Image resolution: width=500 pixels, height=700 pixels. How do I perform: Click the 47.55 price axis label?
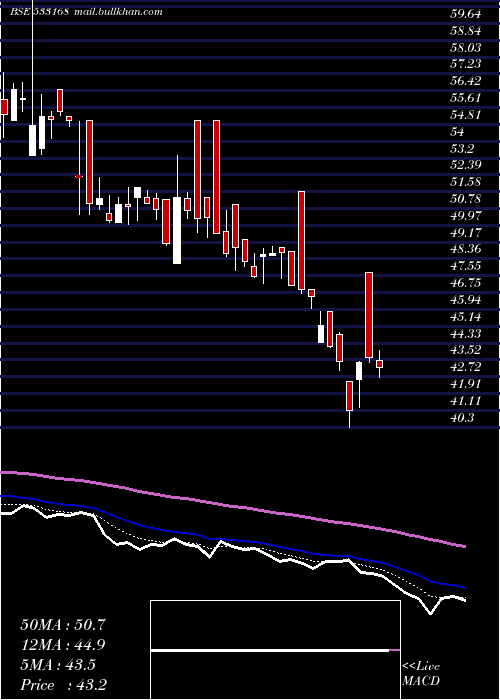pyautogui.click(x=466, y=267)
